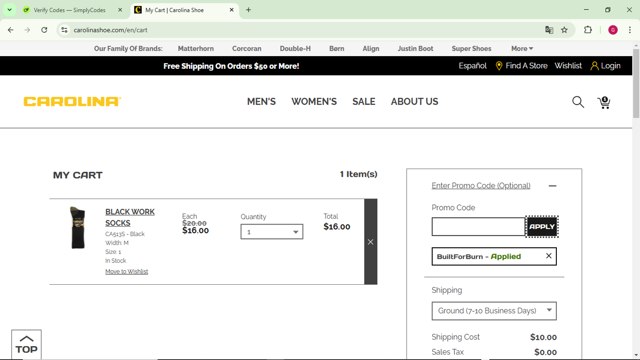Click the socks product thumbnail

(78, 228)
